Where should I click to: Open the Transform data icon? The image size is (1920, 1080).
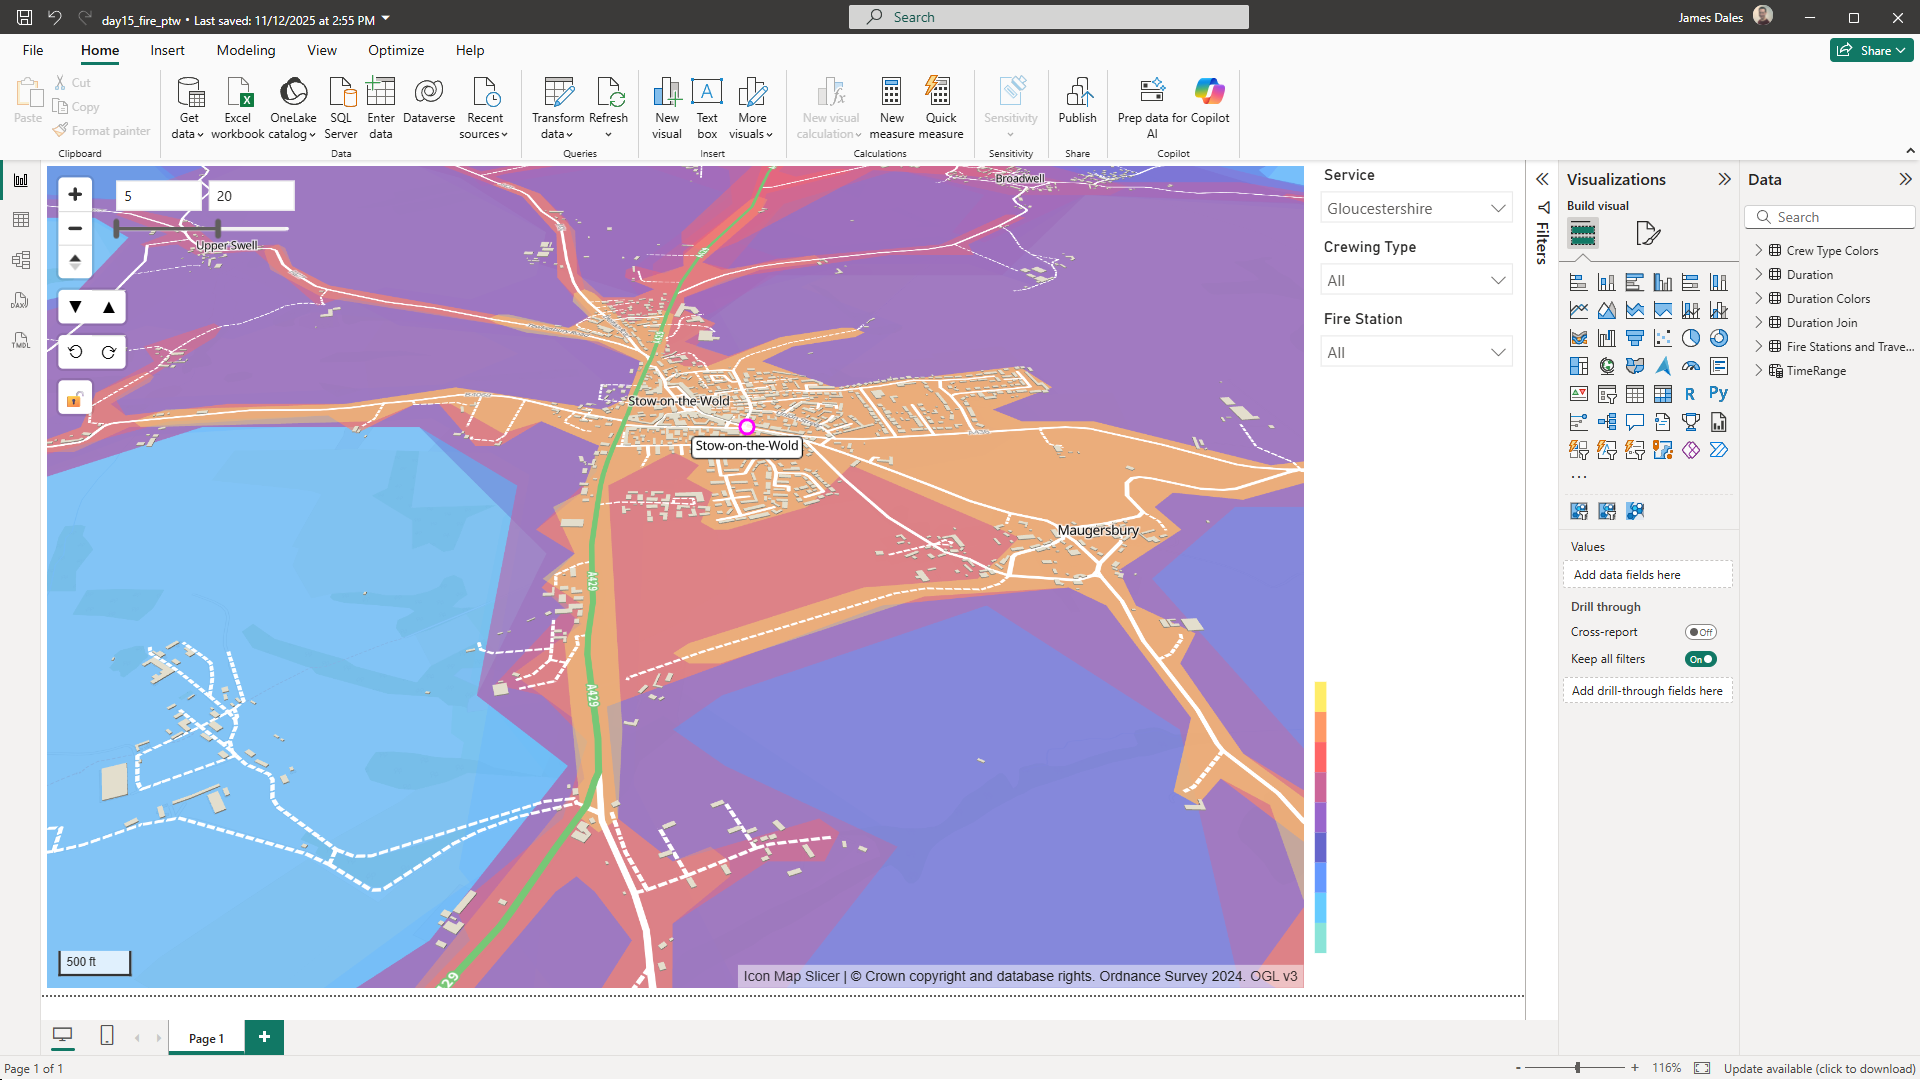click(558, 93)
